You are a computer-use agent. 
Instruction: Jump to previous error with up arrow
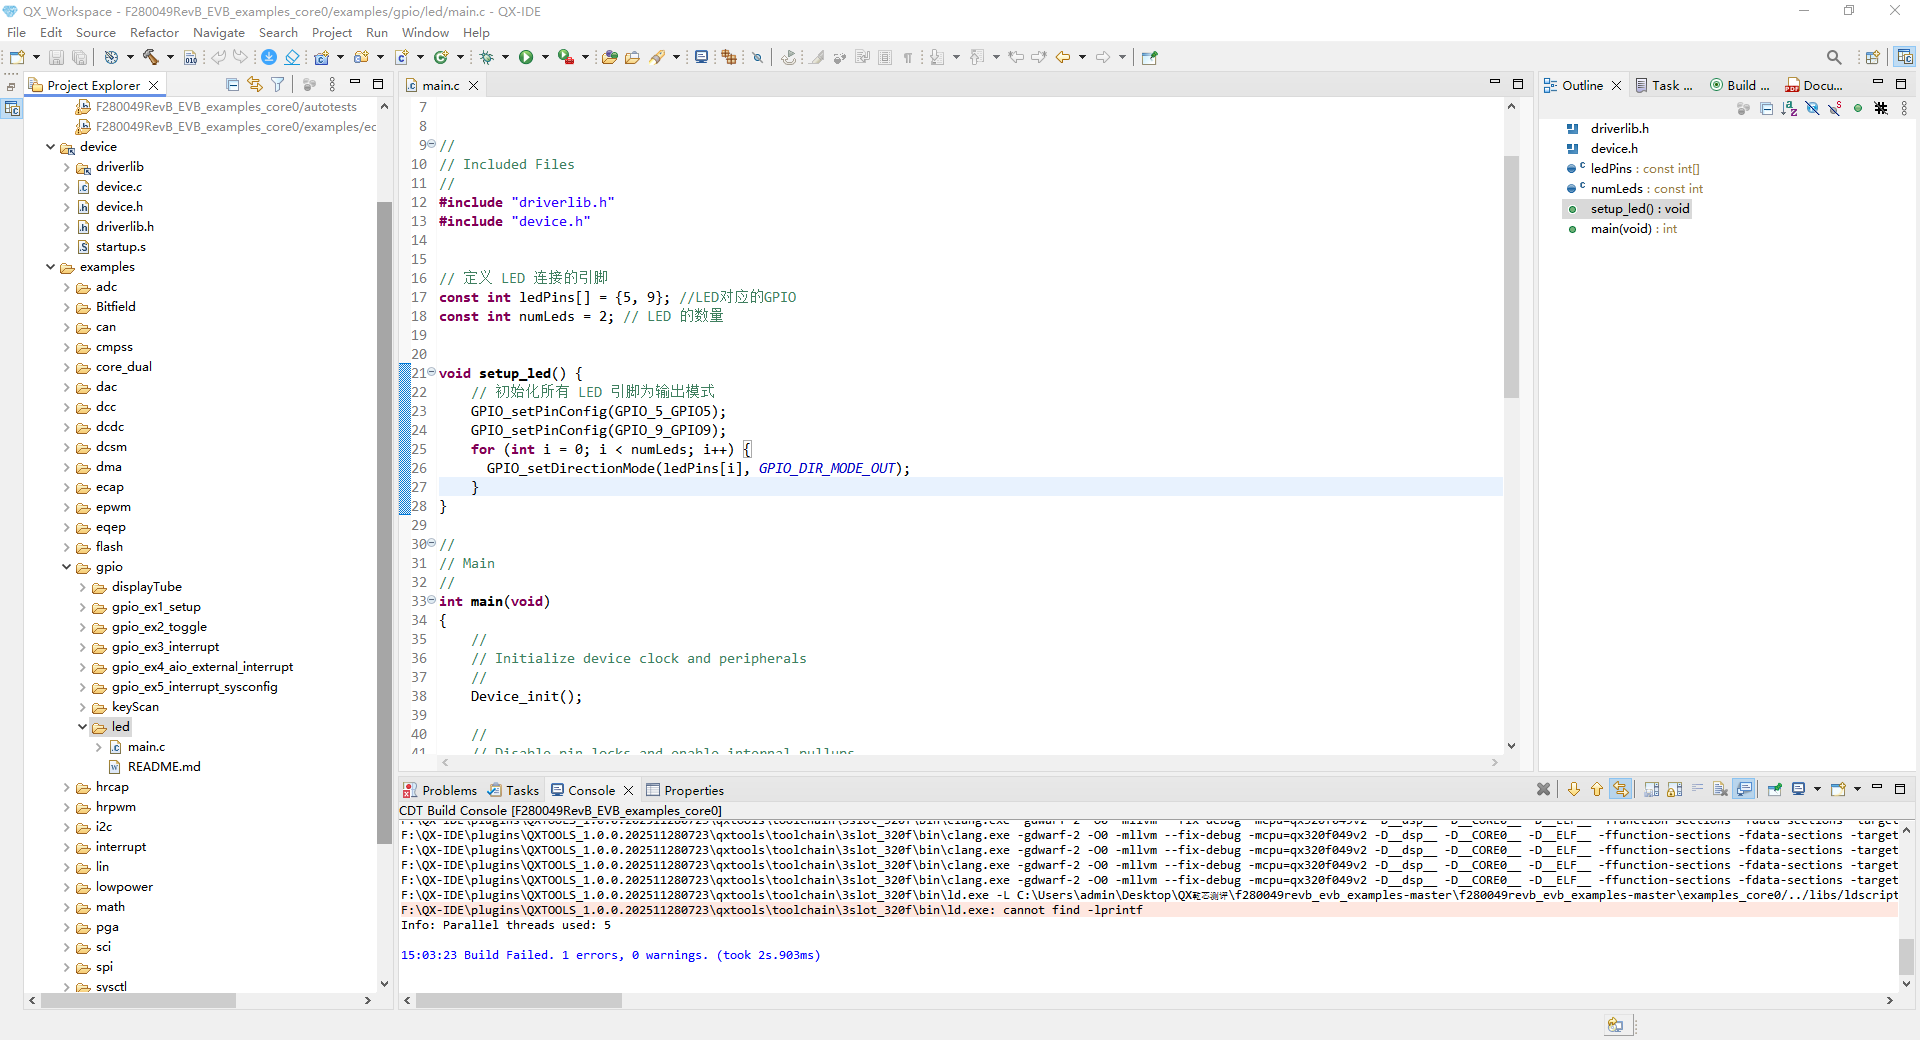click(x=1596, y=789)
